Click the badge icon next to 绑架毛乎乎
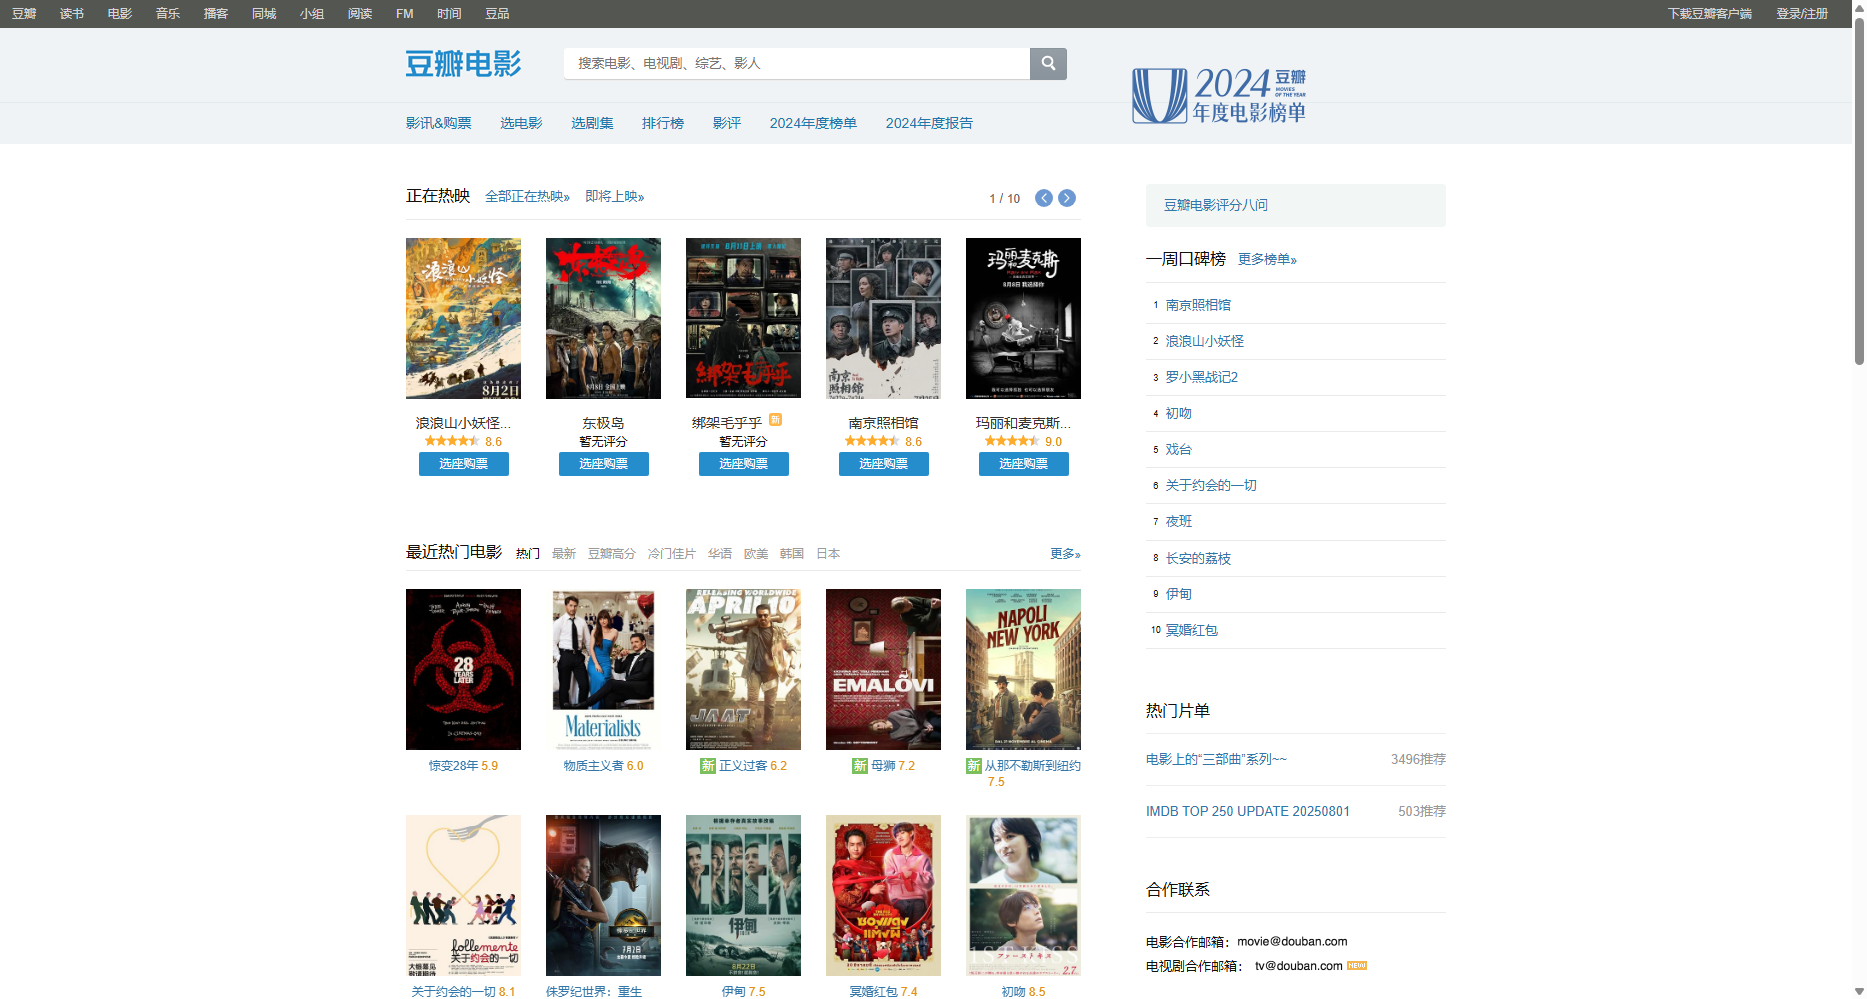Image resolution: width=1867 pixels, height=999 pixels. 775,420
